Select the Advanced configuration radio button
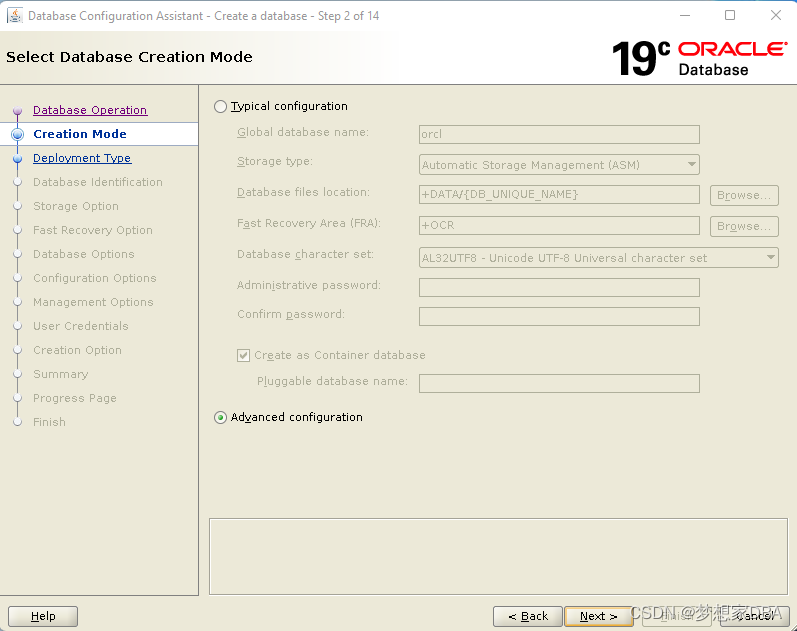The width and height of the screenshot is (797, 631). click(x=220, y=417)
